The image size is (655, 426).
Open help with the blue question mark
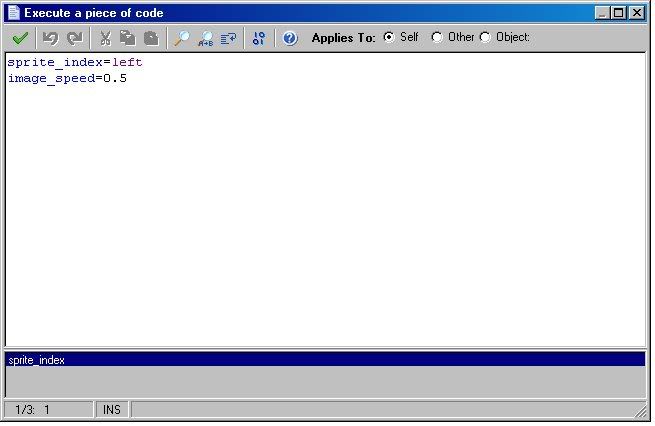pyautogui.click(x=290, y=38)
